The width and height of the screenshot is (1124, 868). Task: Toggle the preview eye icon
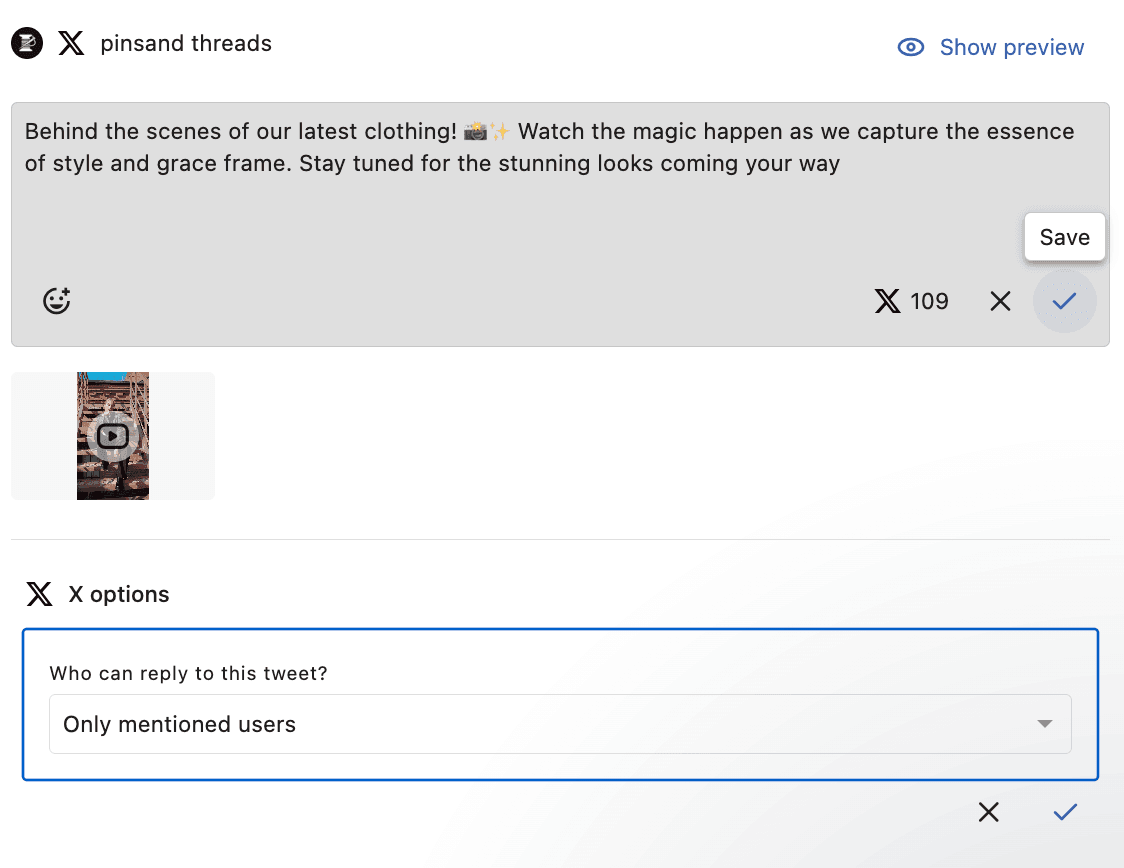(x=910, y=48)
